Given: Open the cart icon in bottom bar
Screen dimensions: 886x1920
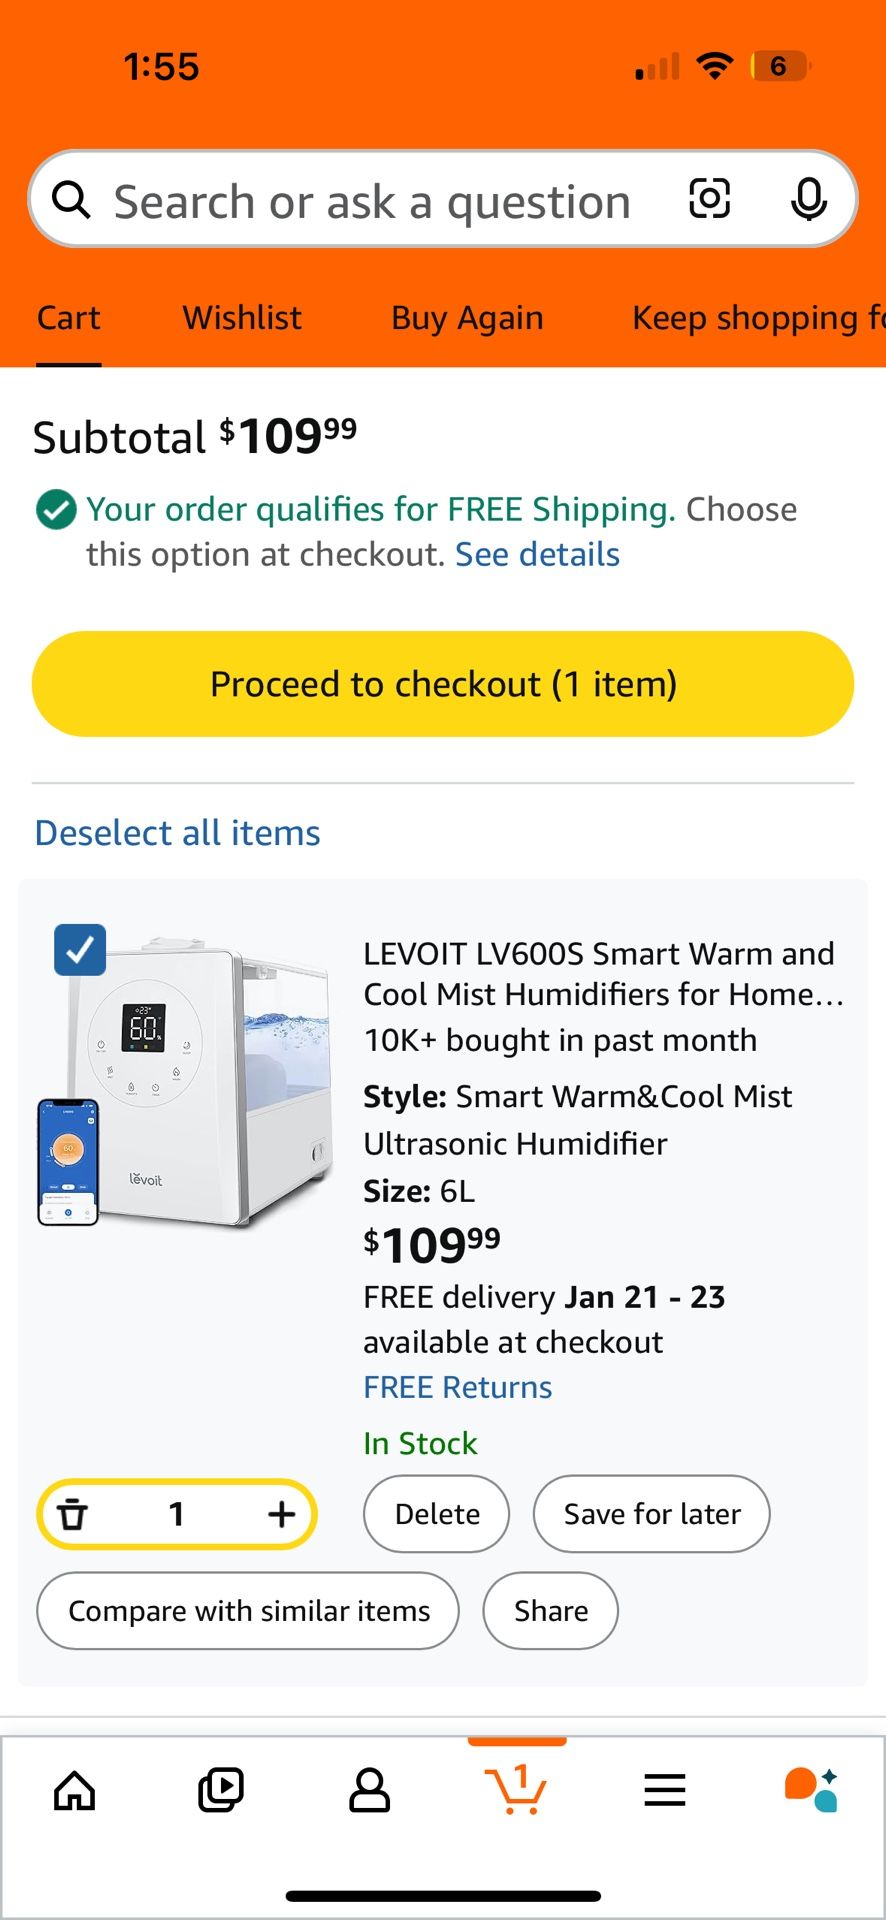Looking at the screenshot, I should 516,1790.
